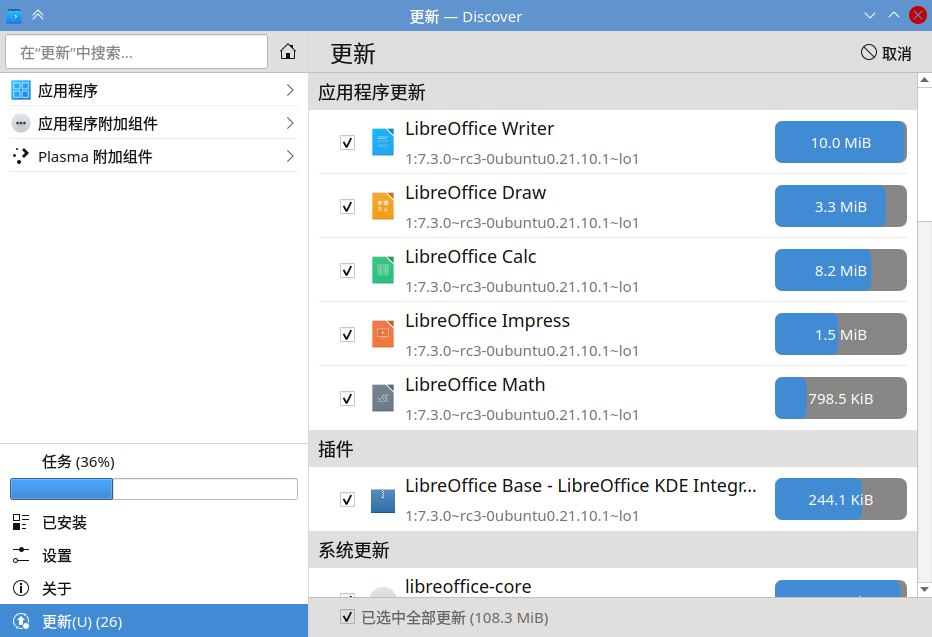Click the LibreOffice Calc green icon
The height and width of the screenshot is (637, 932).
pyautogui.click(x=383, y=270)
